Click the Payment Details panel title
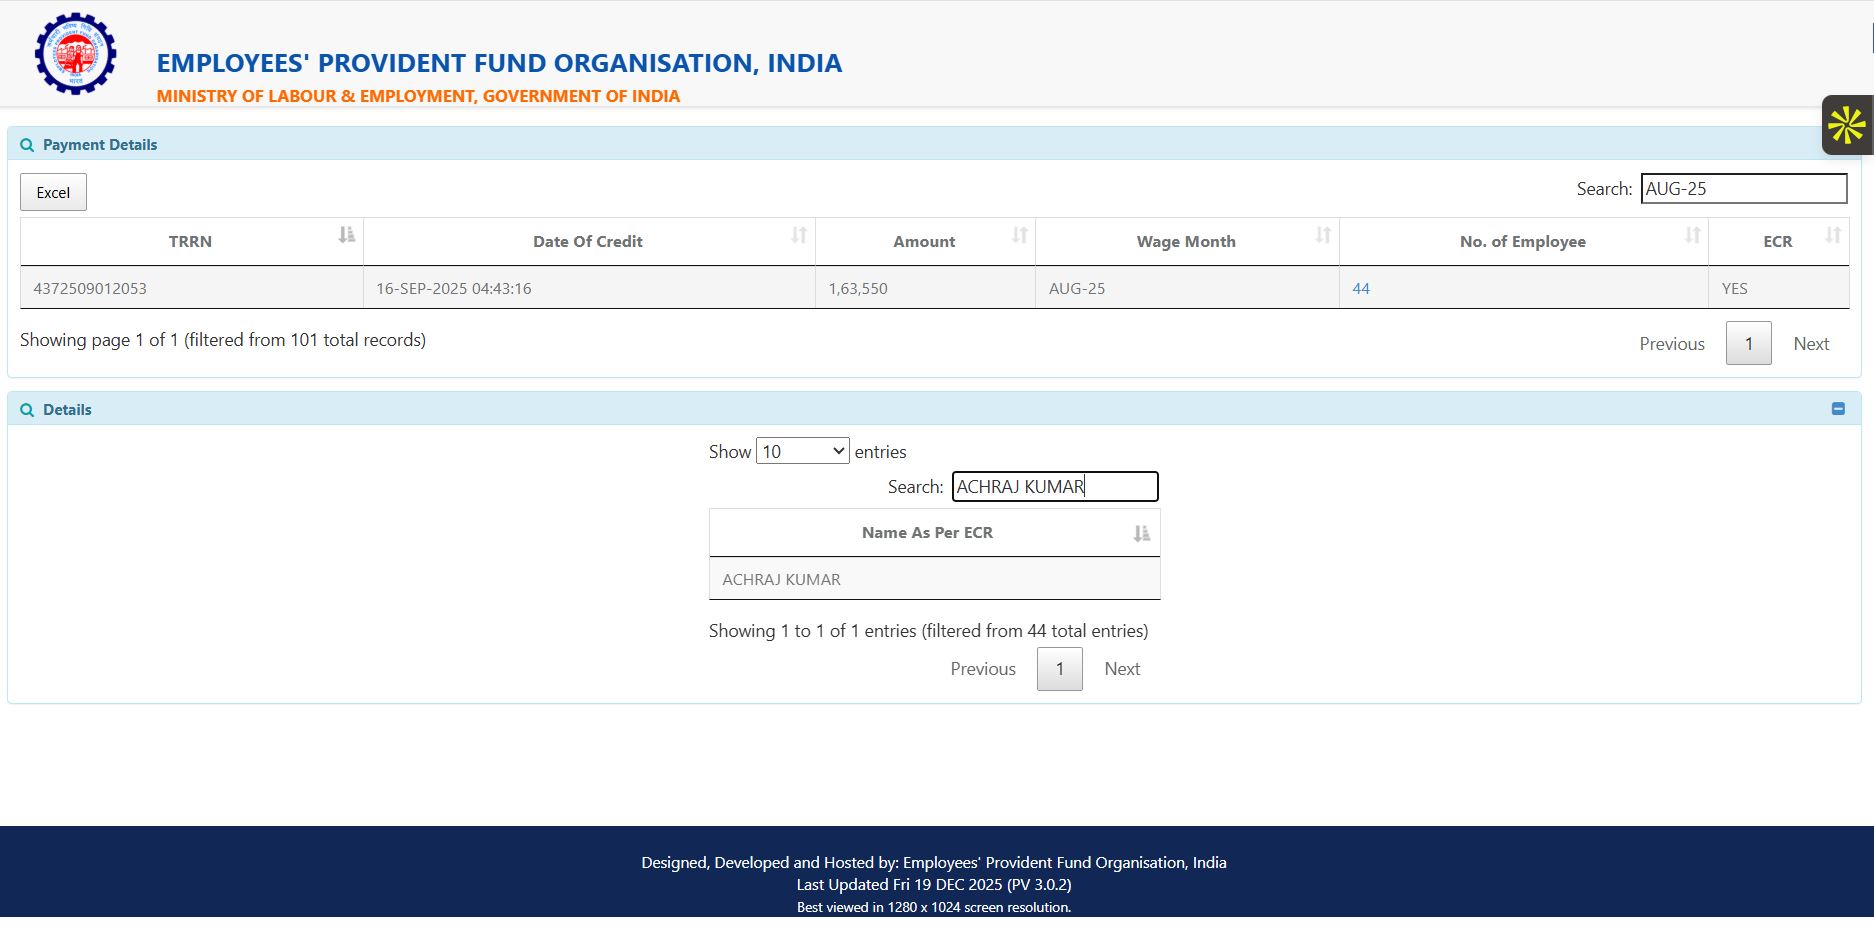The height and width of the screenshot is (931, 1874). (x=100, y=145)
